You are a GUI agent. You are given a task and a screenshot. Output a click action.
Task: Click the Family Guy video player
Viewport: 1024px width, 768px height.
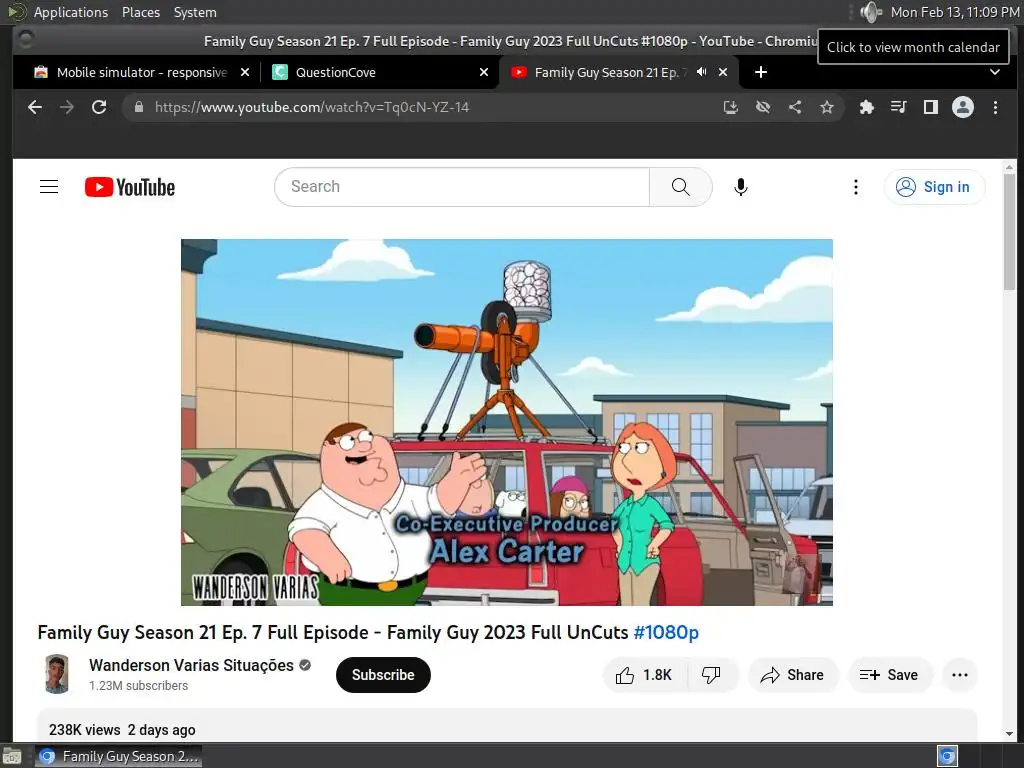pos(507,422)
